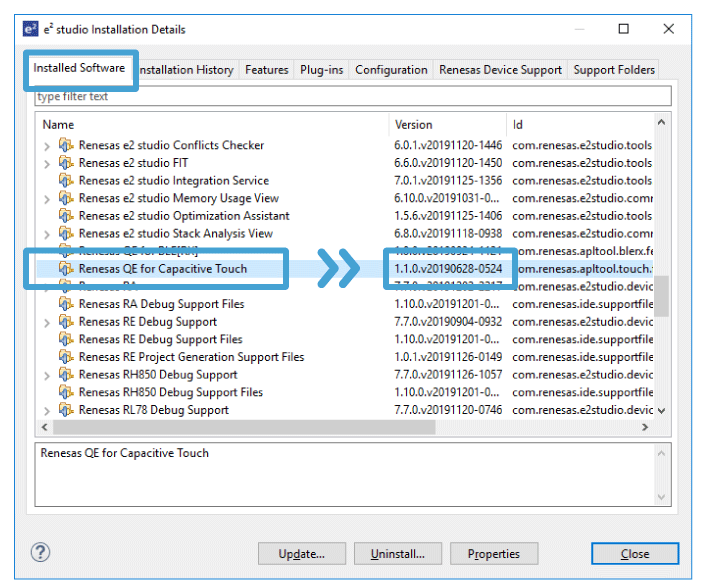Click the Stack Analysis View feature icon

coord(66,234)
